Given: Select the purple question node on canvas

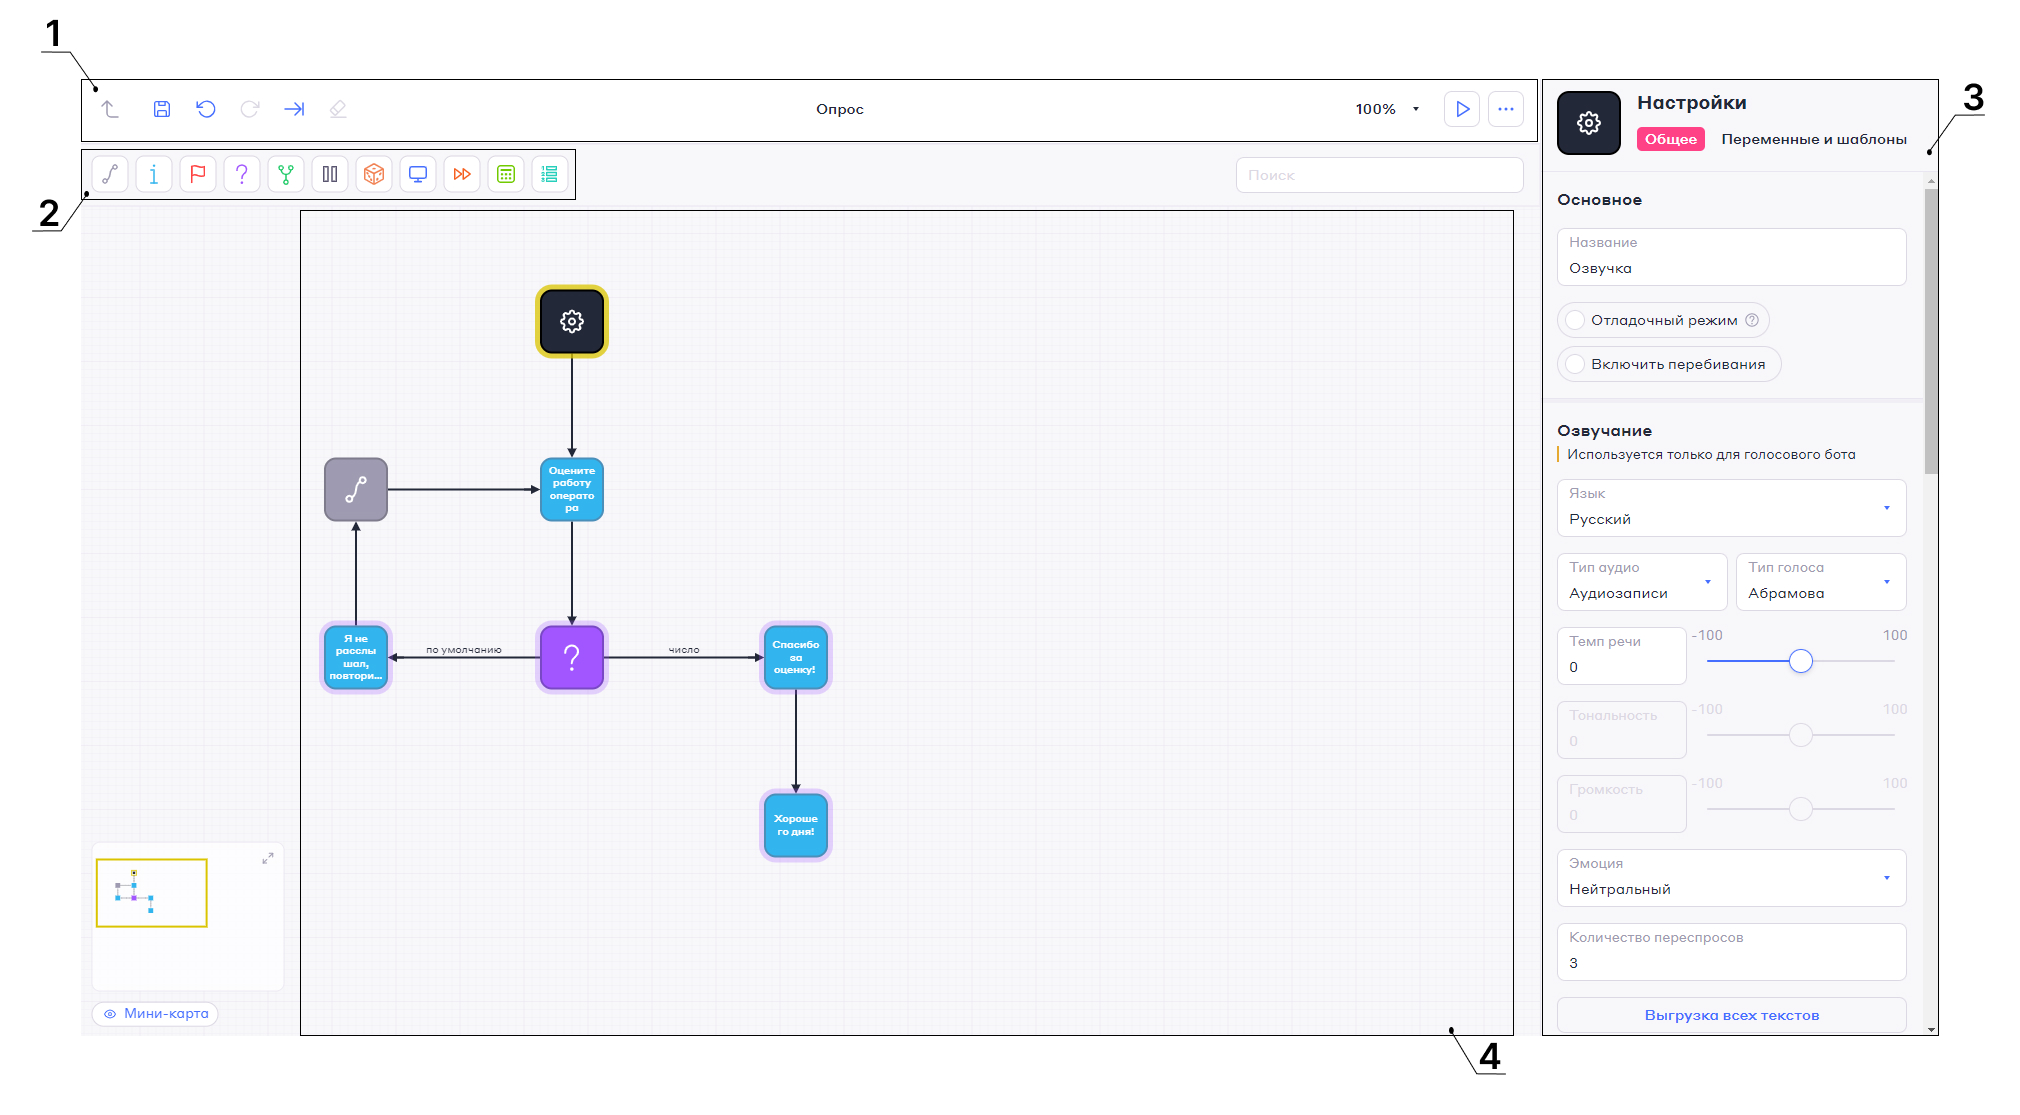Looking at the screenshot, I should pos(572,657).
